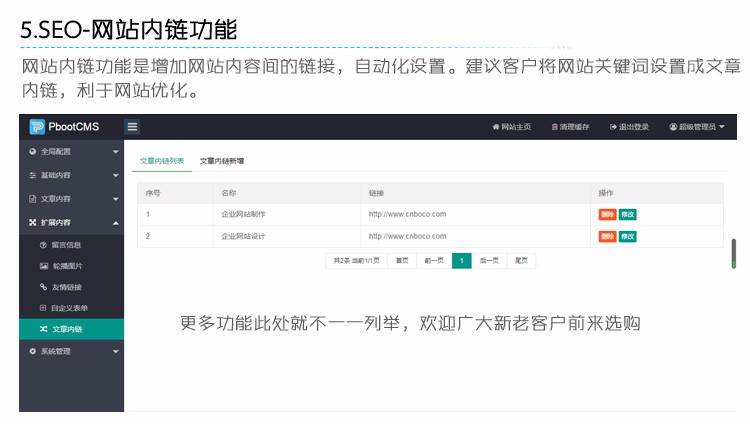Screen dimensions: 750x424
Task: Open 留言信息 from sidebar
Action: pos(67,245)
